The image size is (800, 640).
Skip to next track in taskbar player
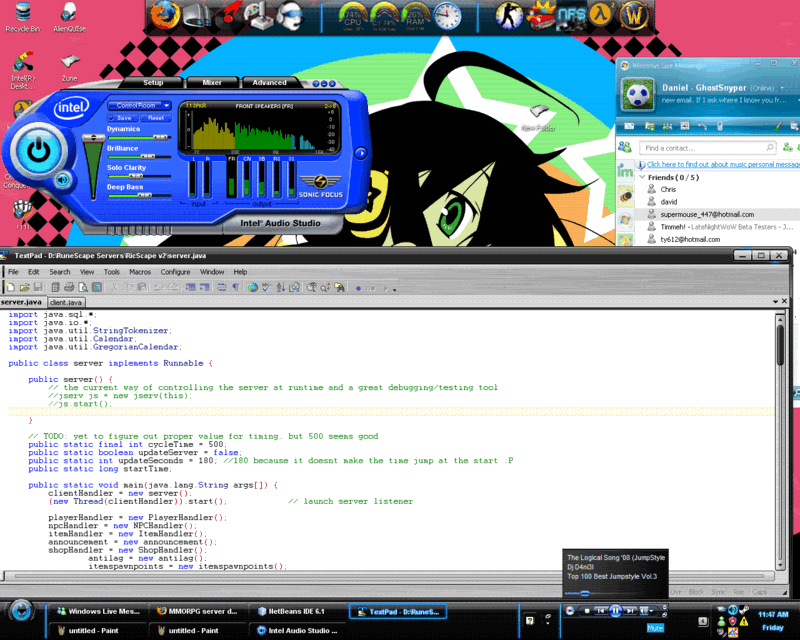(632, 610)
